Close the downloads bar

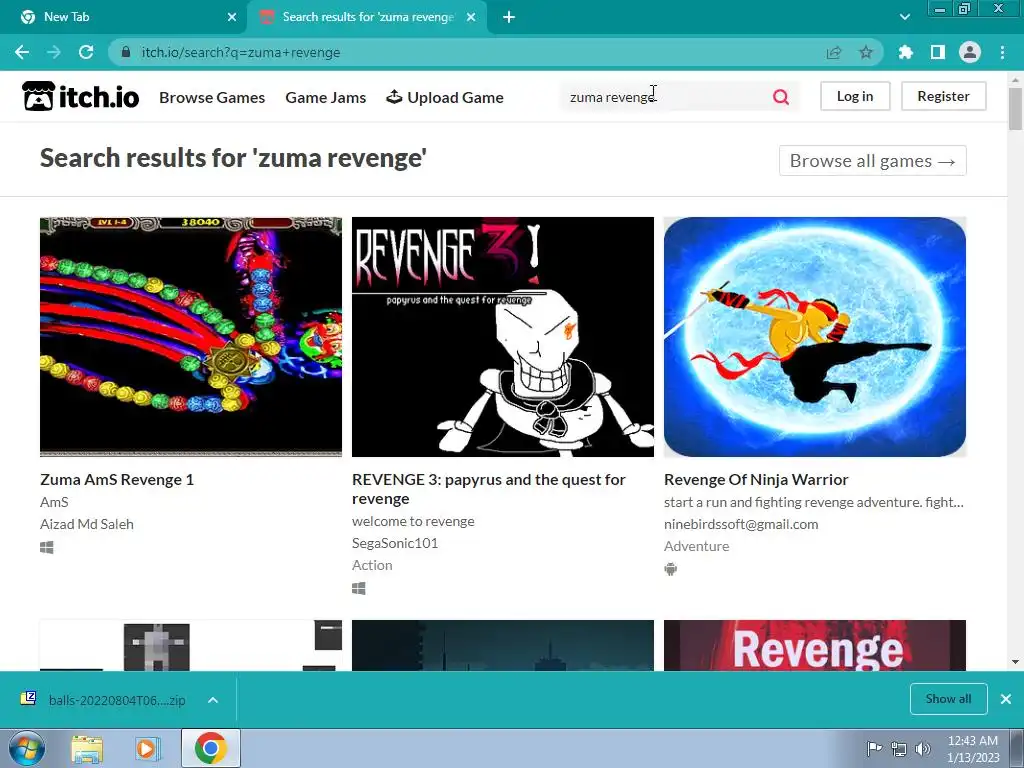(x=1006, y=699)
